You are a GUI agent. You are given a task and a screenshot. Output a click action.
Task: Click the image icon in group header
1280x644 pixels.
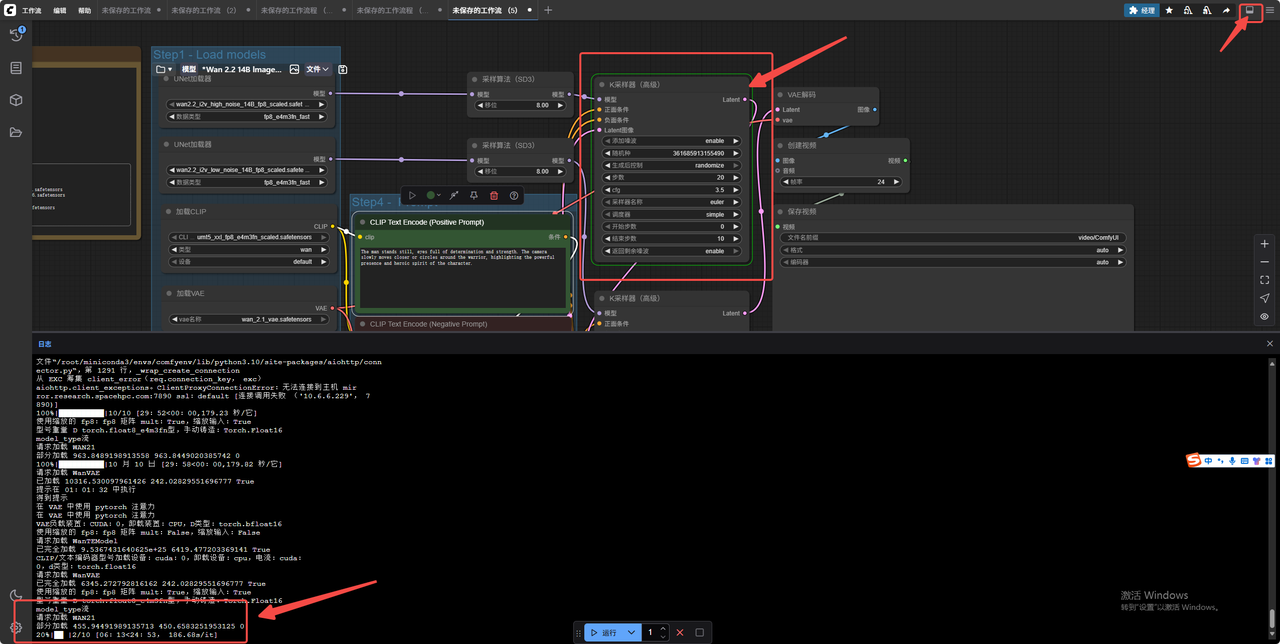(x=294, y=69)
